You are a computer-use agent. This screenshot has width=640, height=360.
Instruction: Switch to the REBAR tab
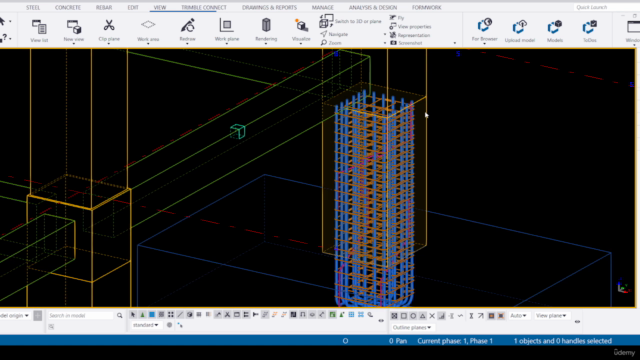(104, 7)
